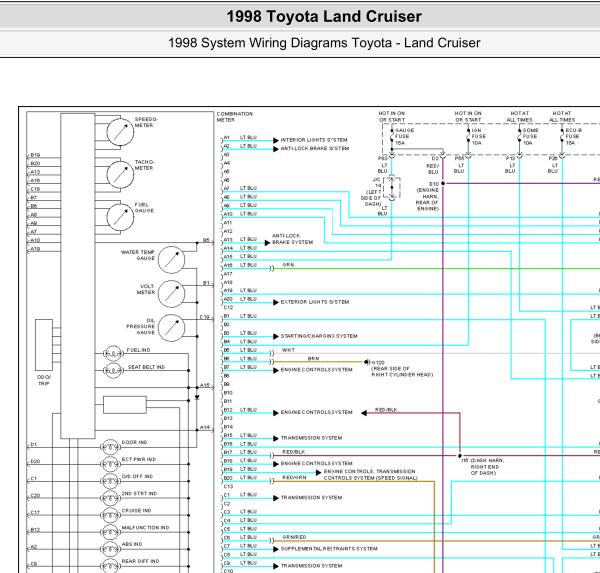Click the tachometer gauge symbol
Screen dimensions: 600x573
120,175
